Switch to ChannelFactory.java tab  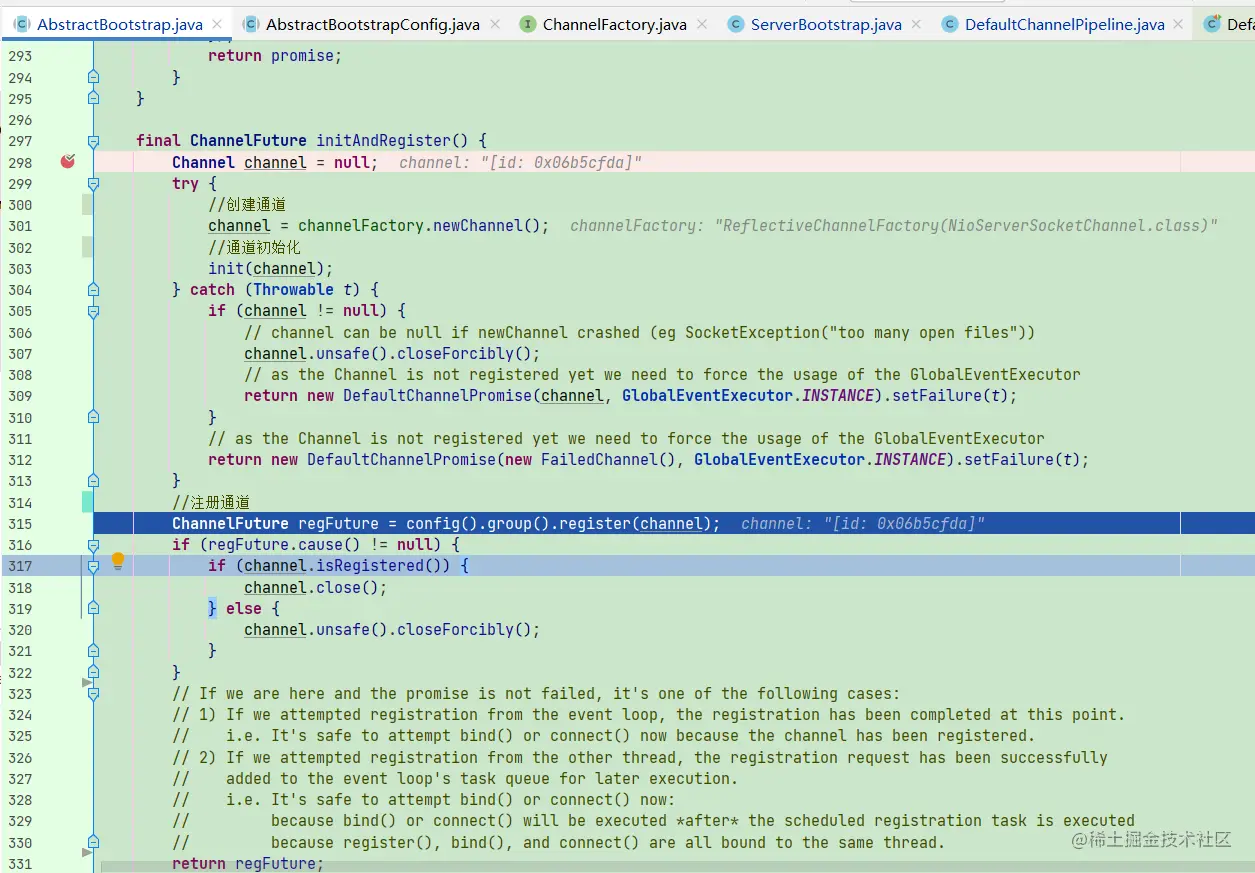pos(614,24)
